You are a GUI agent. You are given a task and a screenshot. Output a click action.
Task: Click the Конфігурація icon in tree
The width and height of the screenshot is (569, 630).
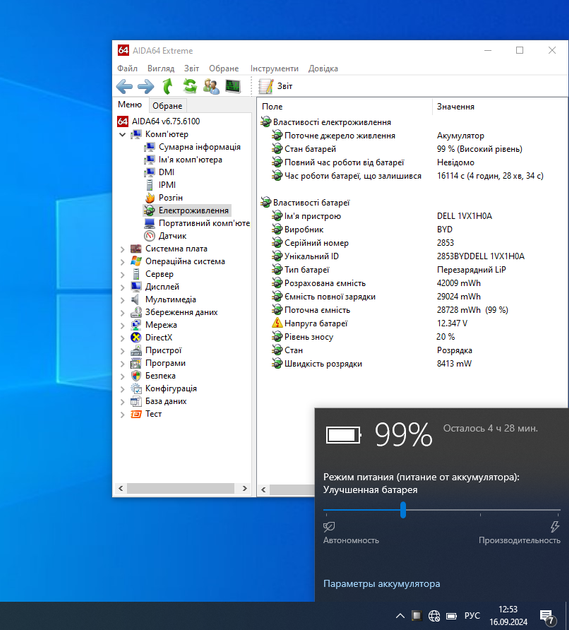(136, 389)
